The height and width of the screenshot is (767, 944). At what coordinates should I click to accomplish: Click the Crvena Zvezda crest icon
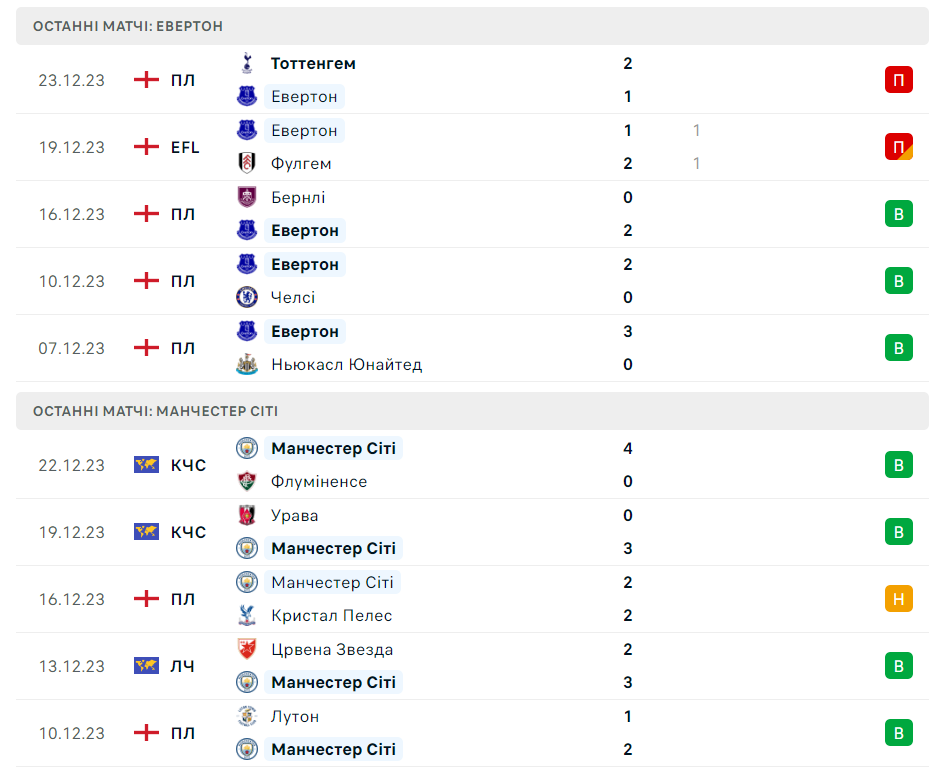coord(246,649)
